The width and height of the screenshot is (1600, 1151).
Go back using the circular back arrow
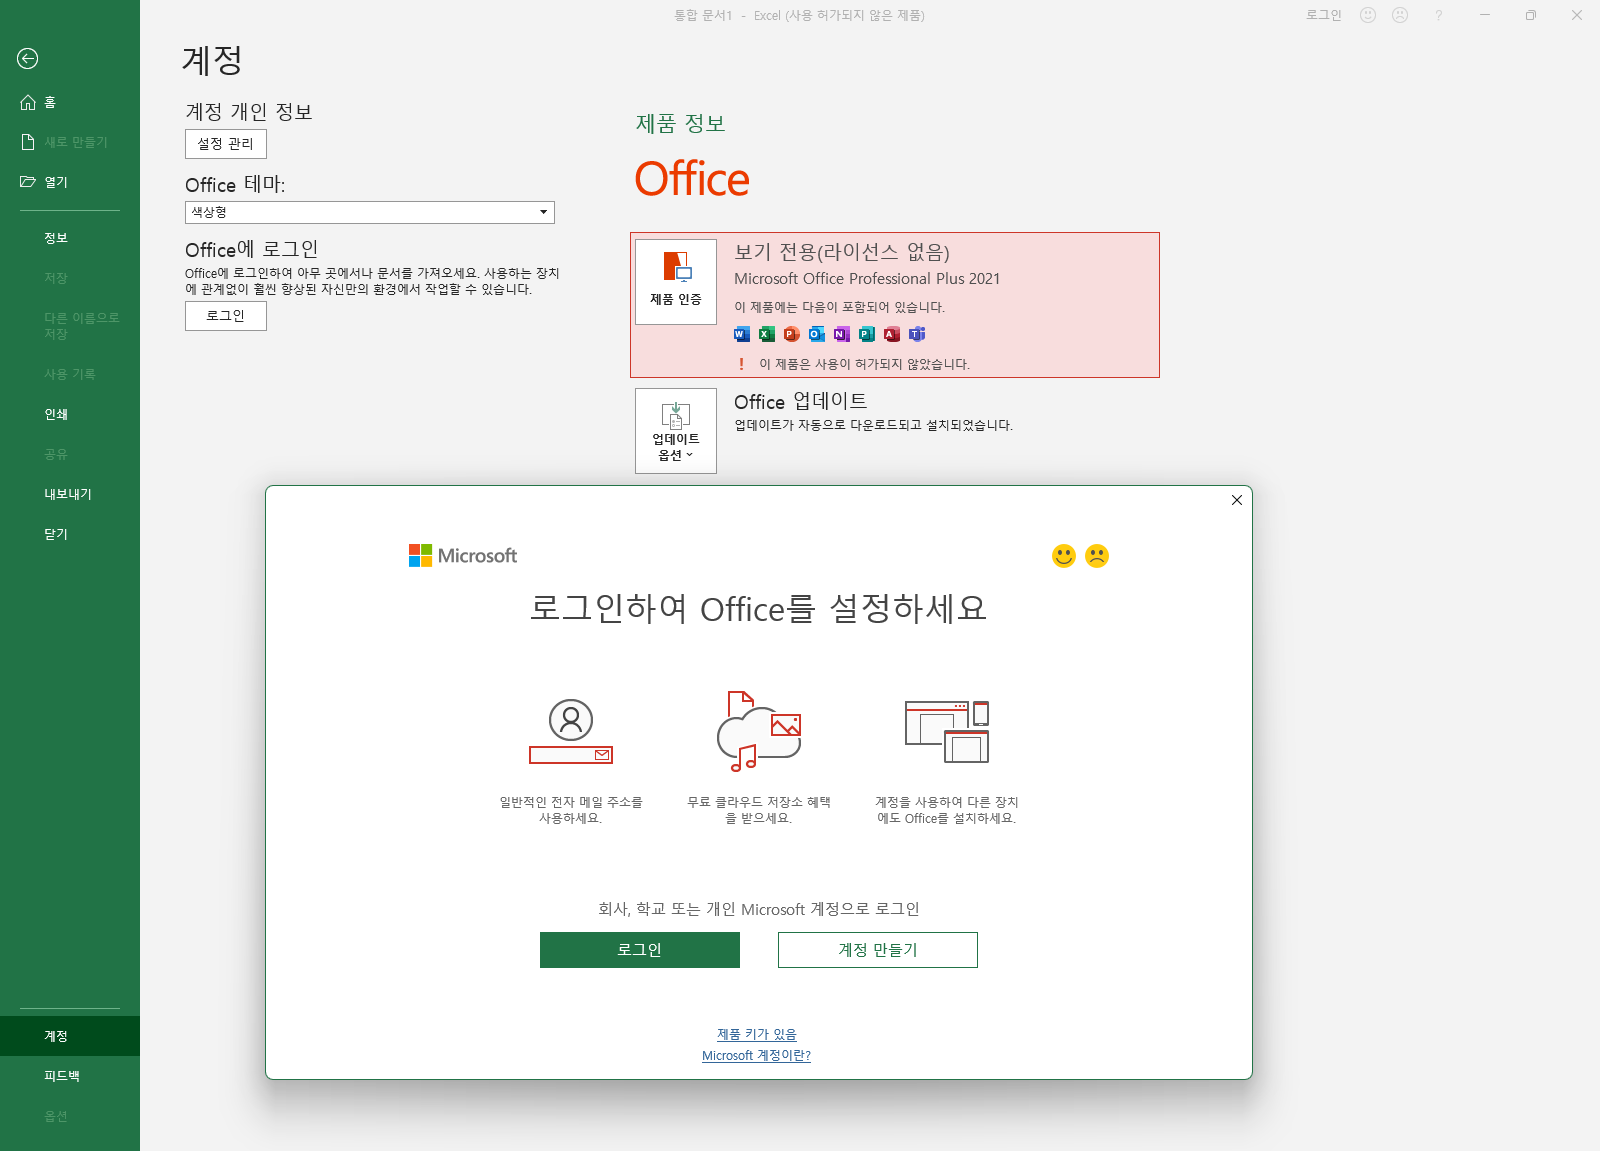28,59
